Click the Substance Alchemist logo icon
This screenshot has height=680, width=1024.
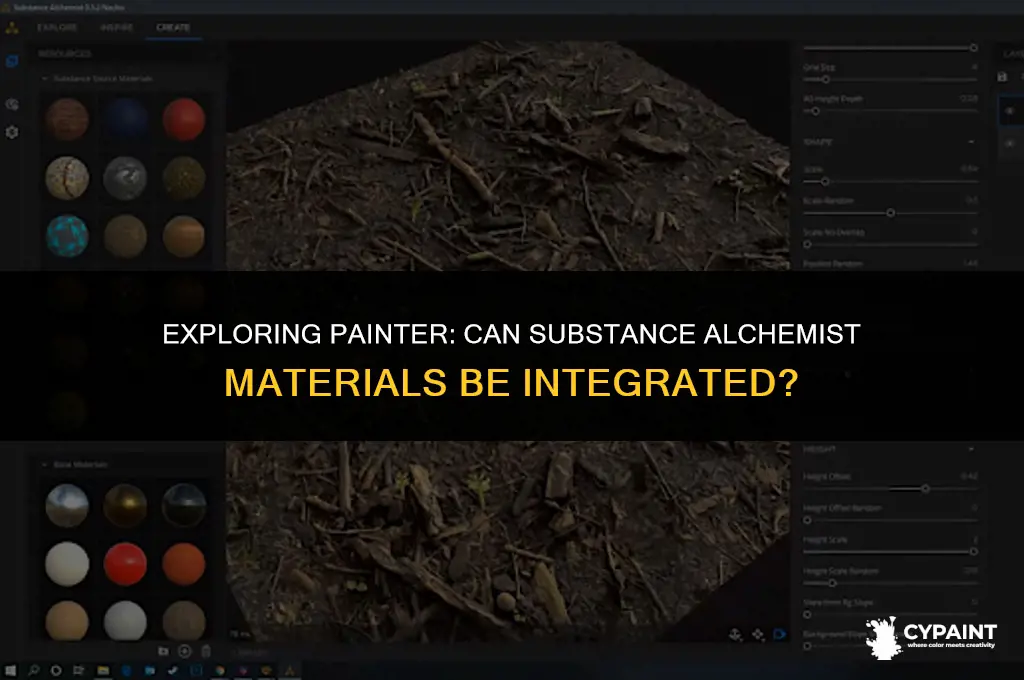click(x=12, y=27)
